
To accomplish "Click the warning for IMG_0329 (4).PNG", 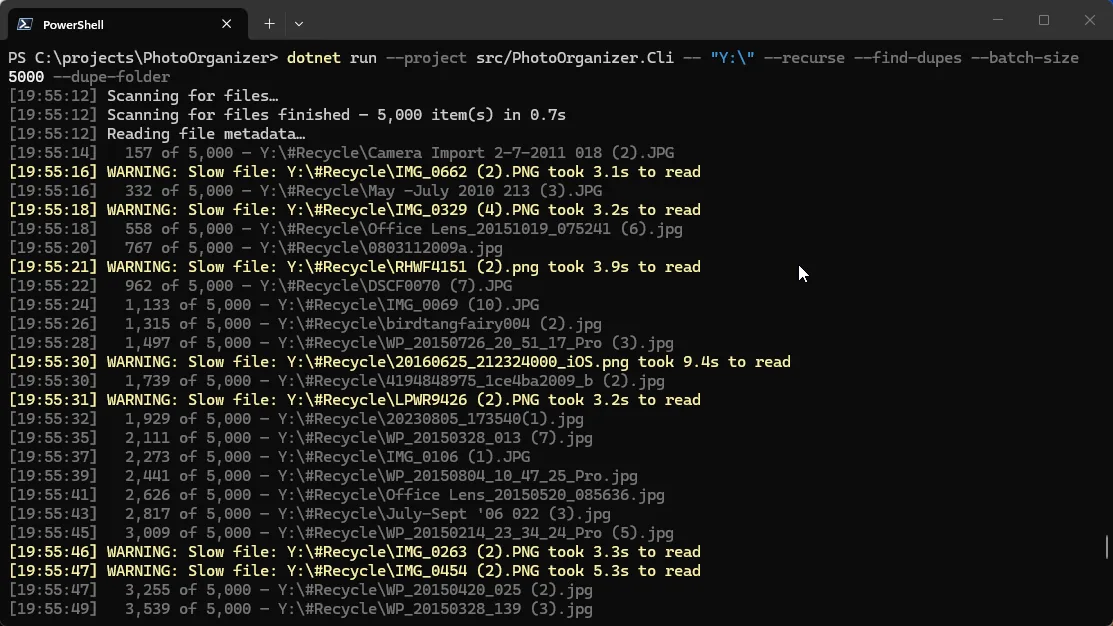I will [x=354, y=210].
